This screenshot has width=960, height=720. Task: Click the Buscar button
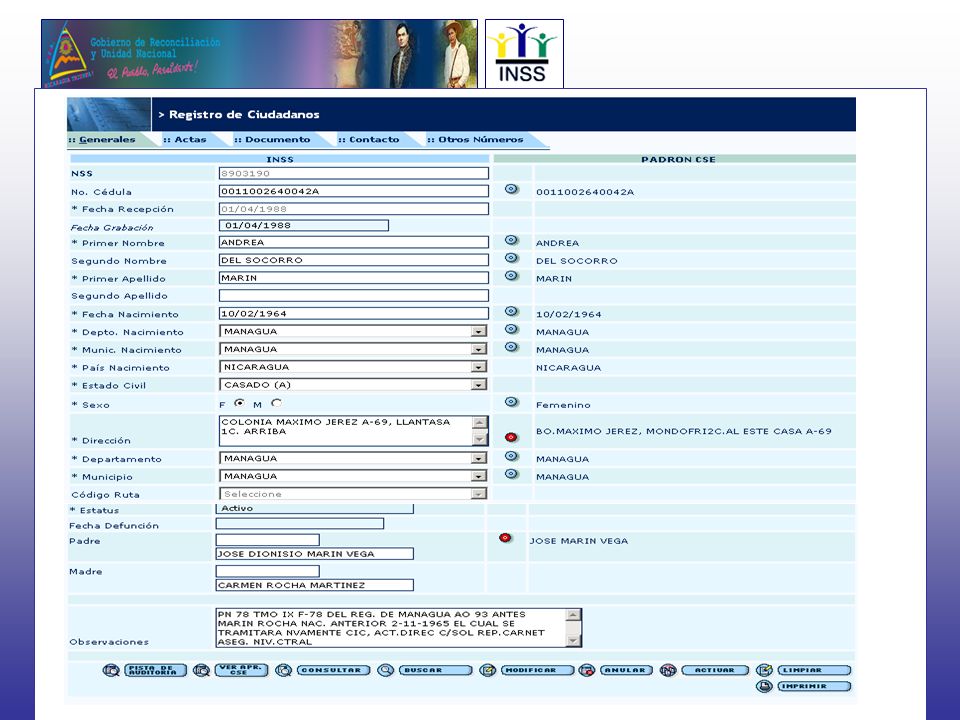click(x=435, y=670)
